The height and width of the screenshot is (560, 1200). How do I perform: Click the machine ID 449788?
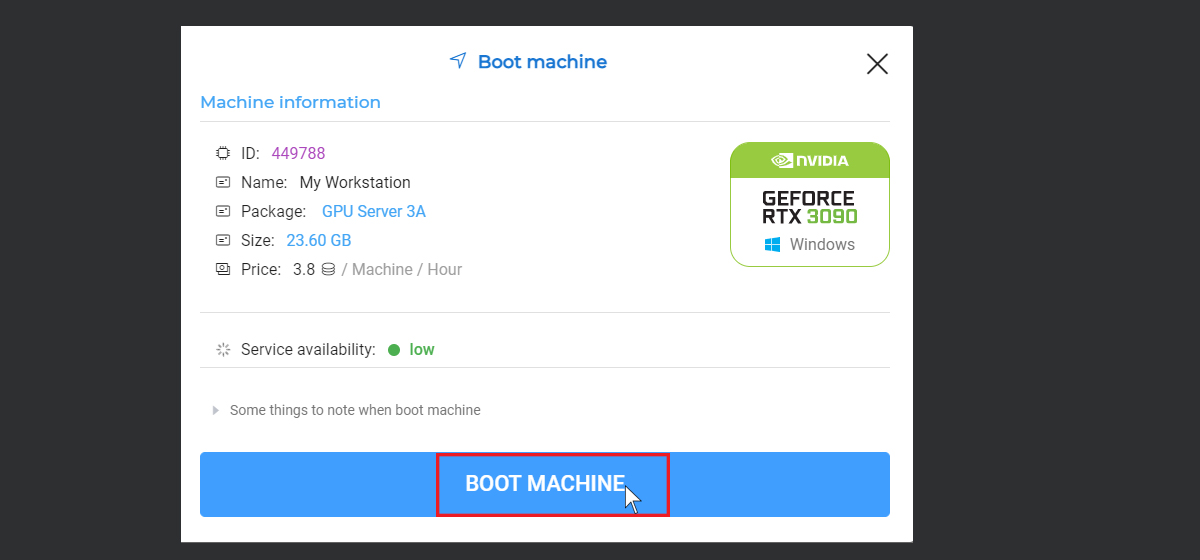click(x=298, y=153)
